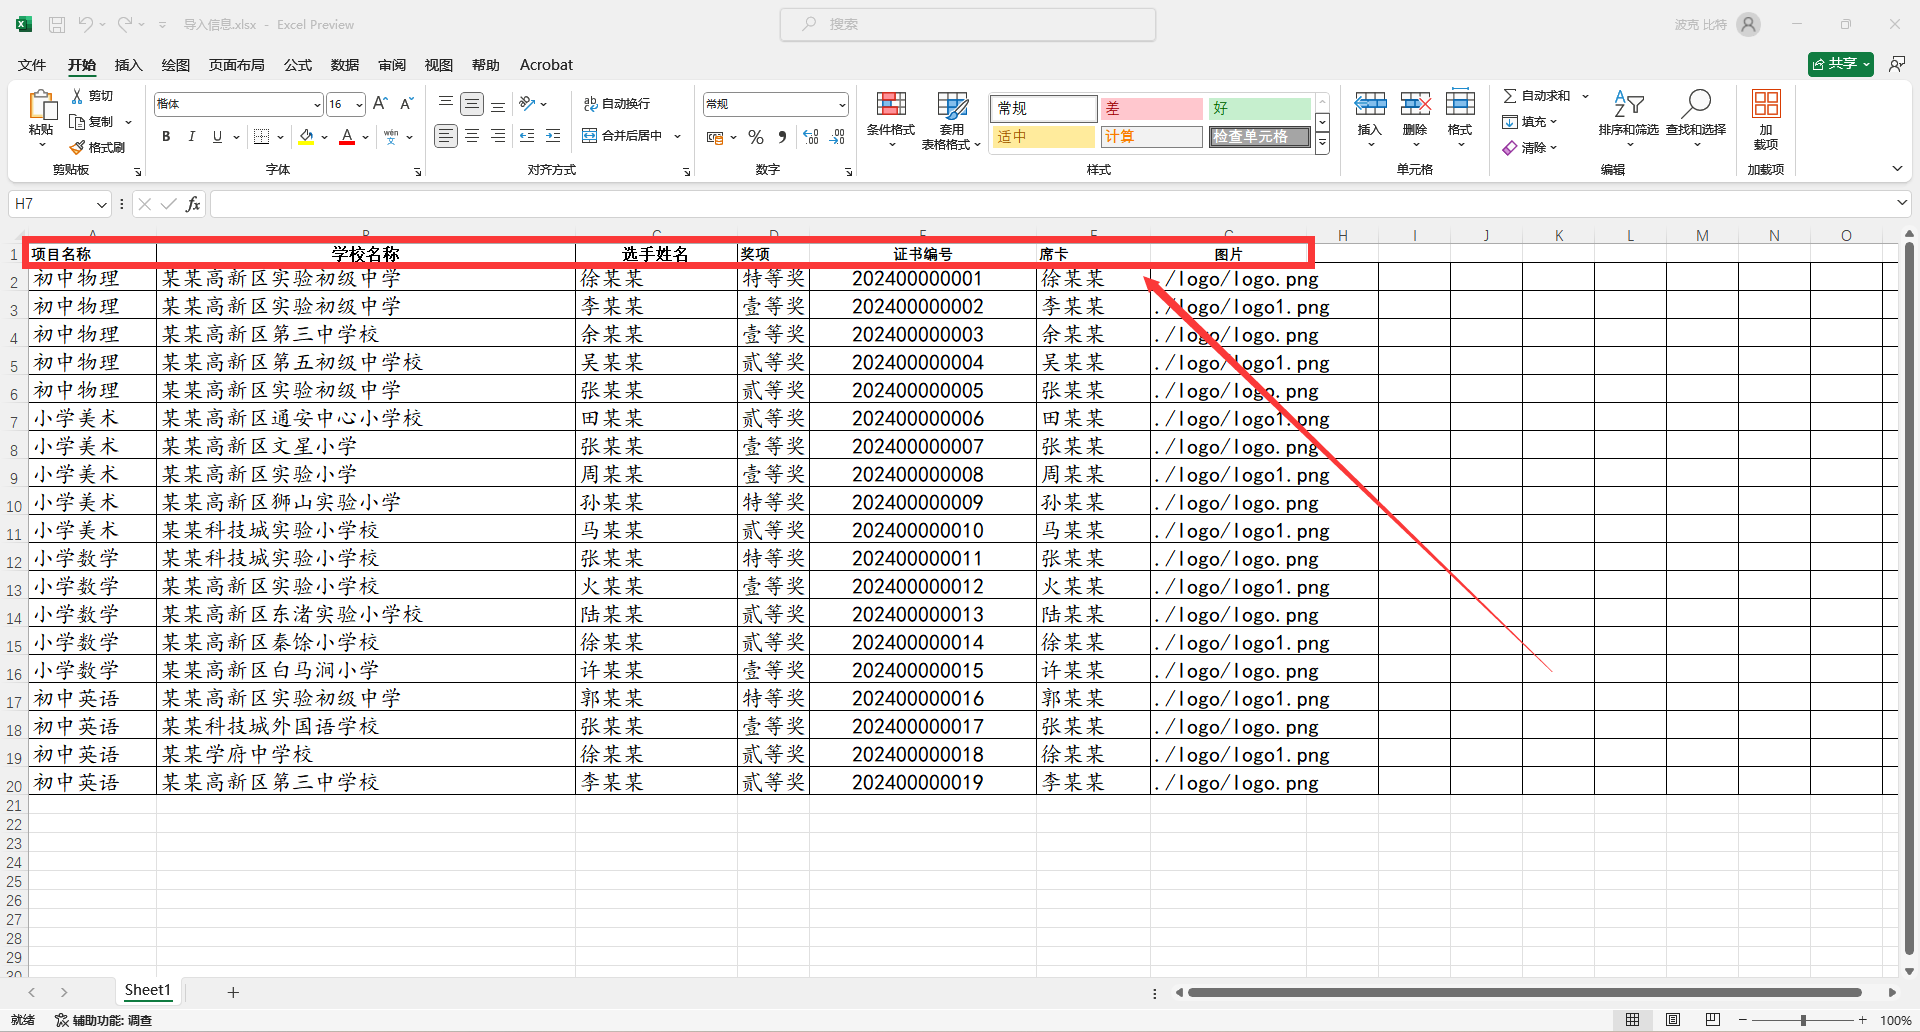Click the Conditional Formatting icon
This screenshot has width=1920, height=1032.
(890, 105)
